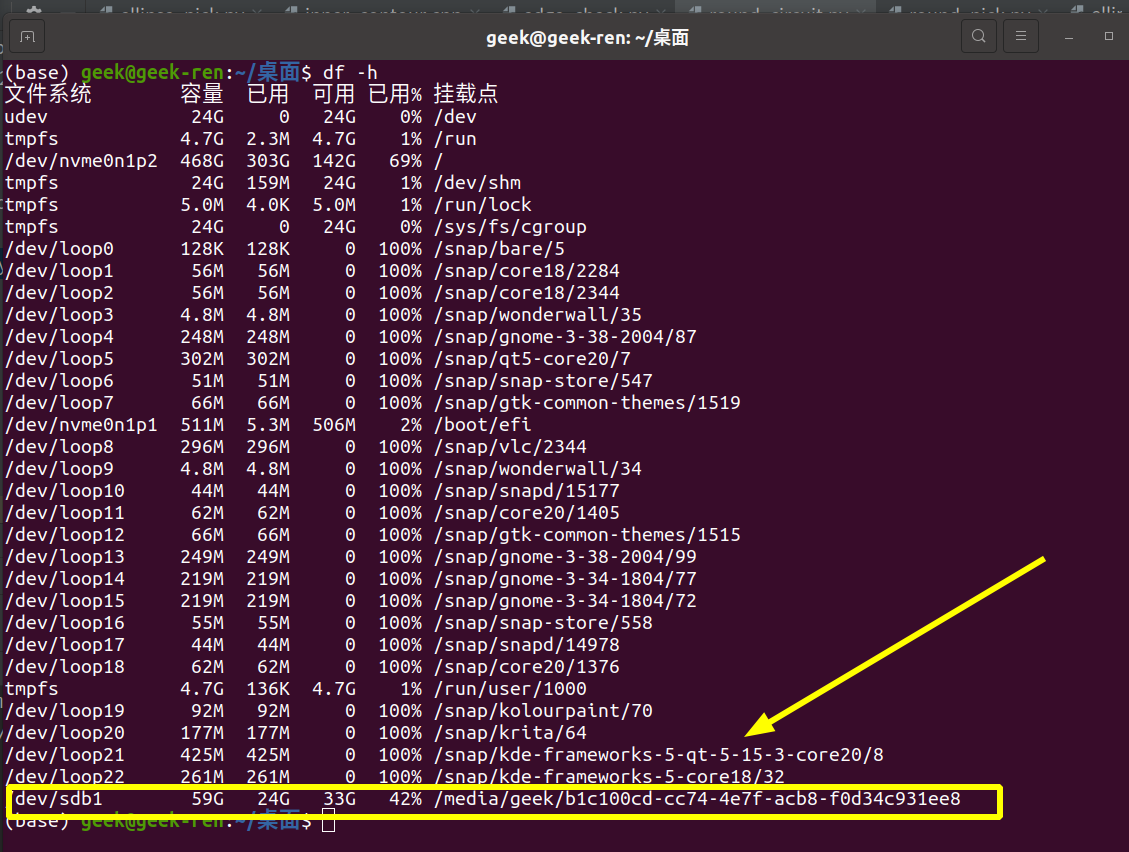
Task: Click the /snap/core18/2284 mount point
Action: [x=526, y=271]
